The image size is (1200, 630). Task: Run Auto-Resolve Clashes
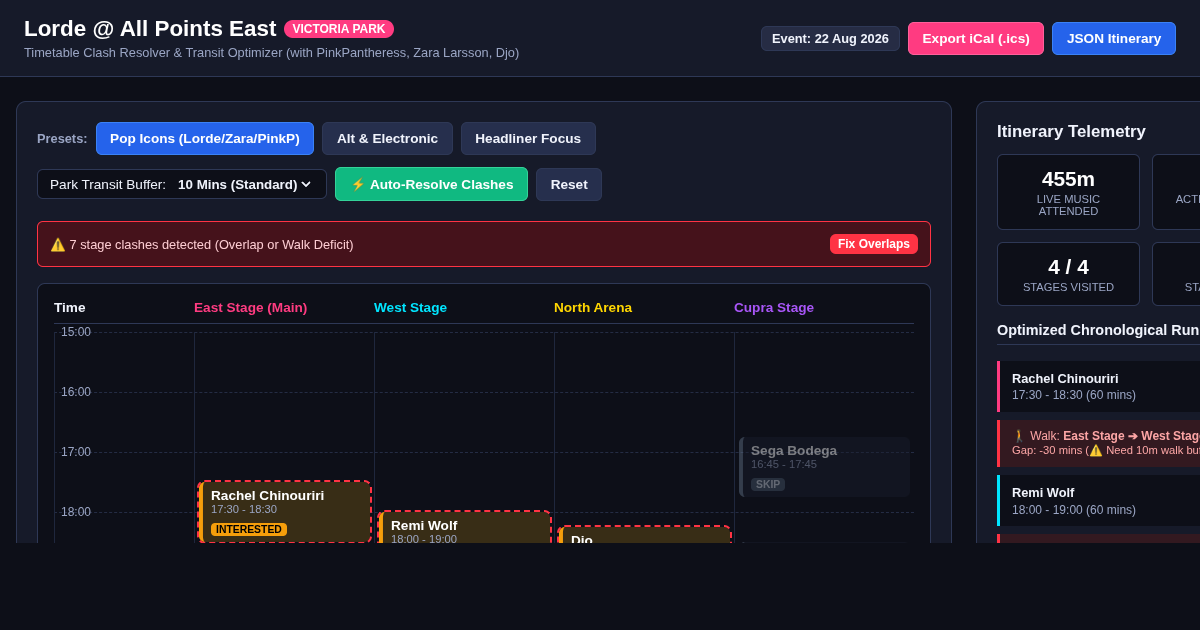(431, 184)
